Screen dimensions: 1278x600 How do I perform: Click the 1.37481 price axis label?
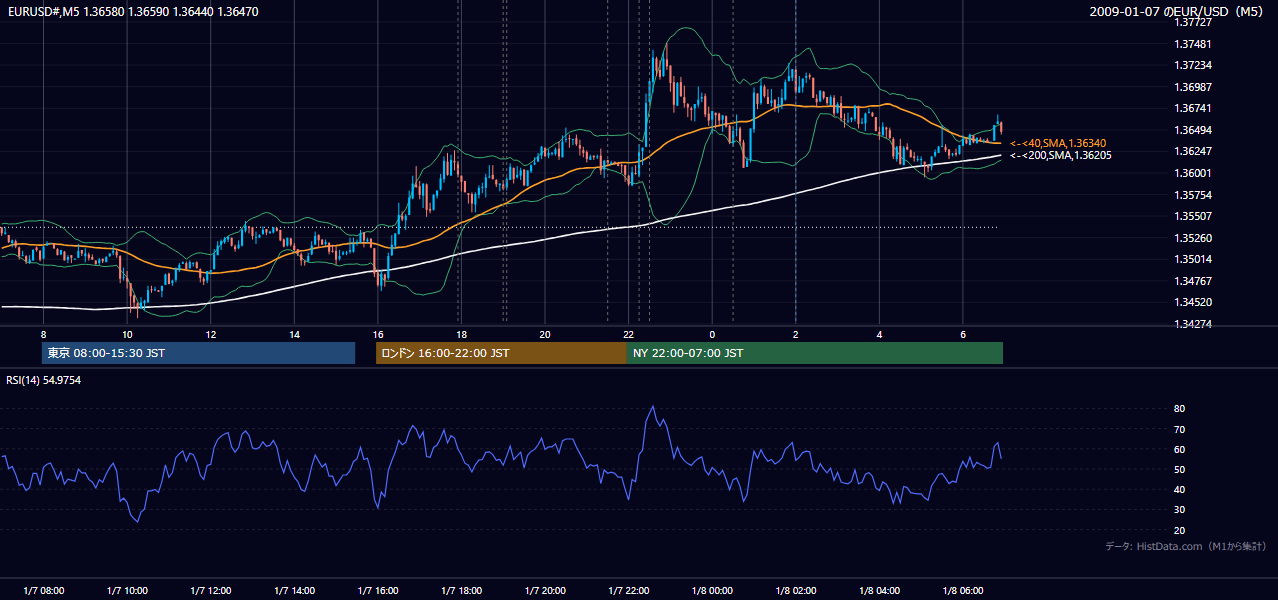click(x=1193, y=44)
